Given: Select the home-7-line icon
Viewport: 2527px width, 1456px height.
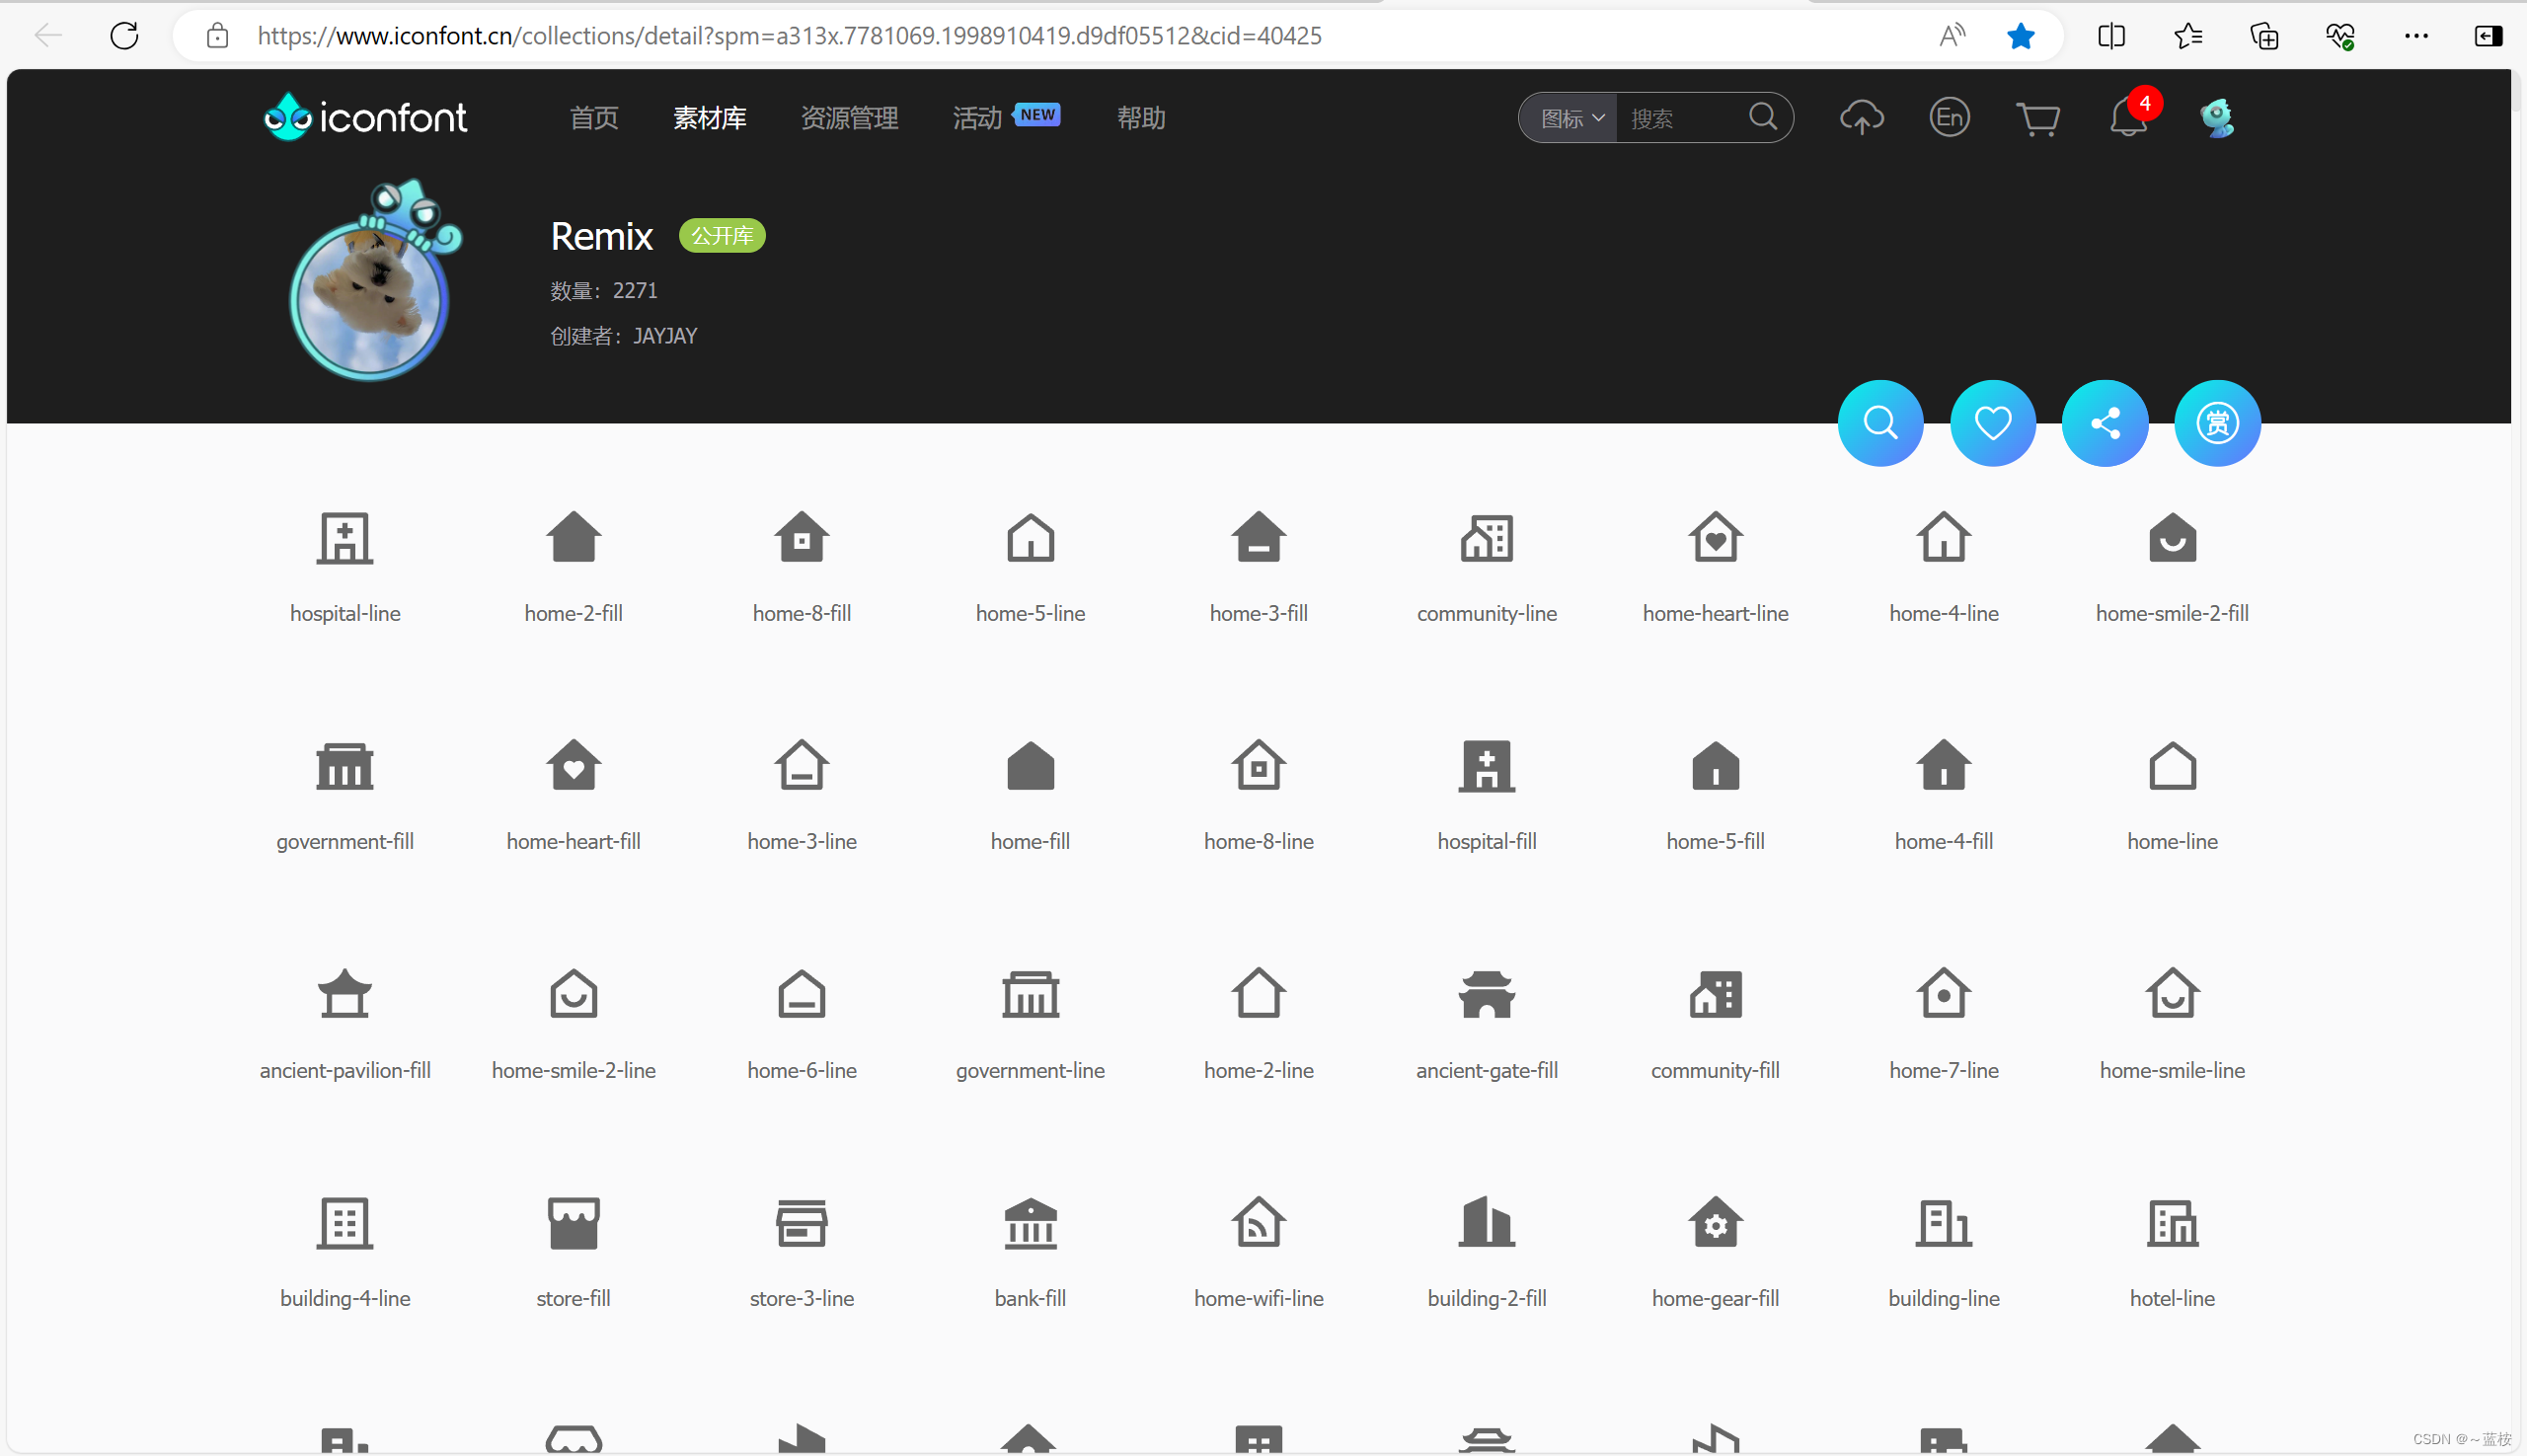Looking at the screenshot, I should (x=1943, y=994).
